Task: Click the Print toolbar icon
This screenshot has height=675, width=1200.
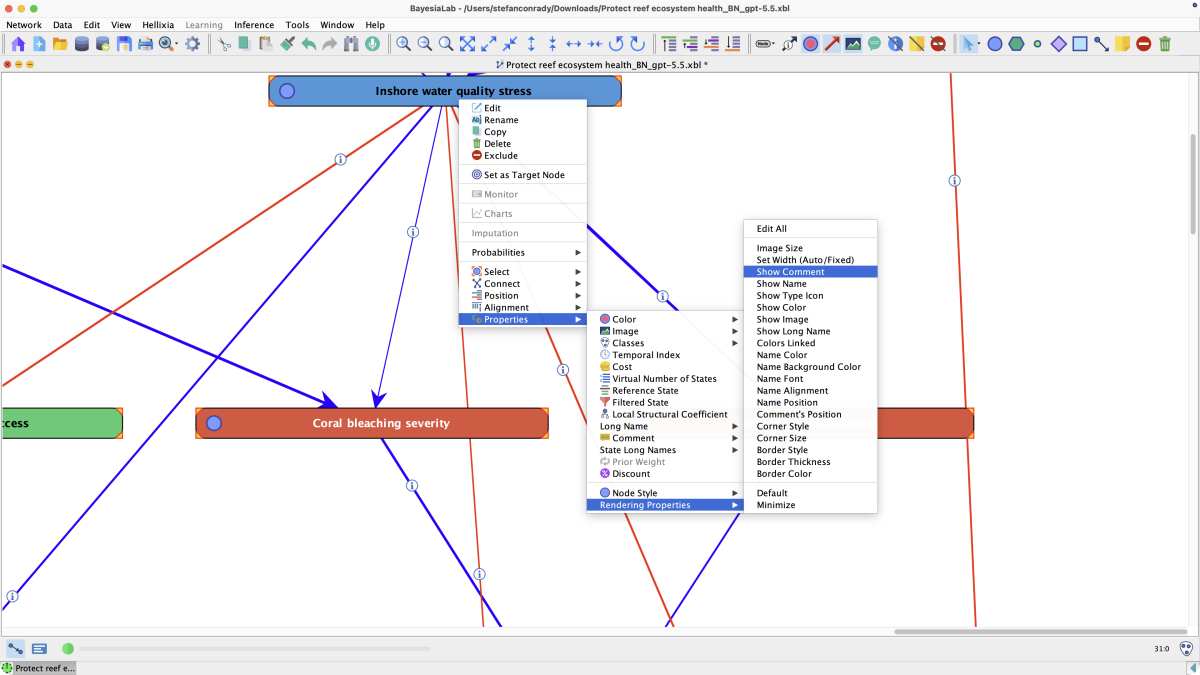Action: [145, 44]
